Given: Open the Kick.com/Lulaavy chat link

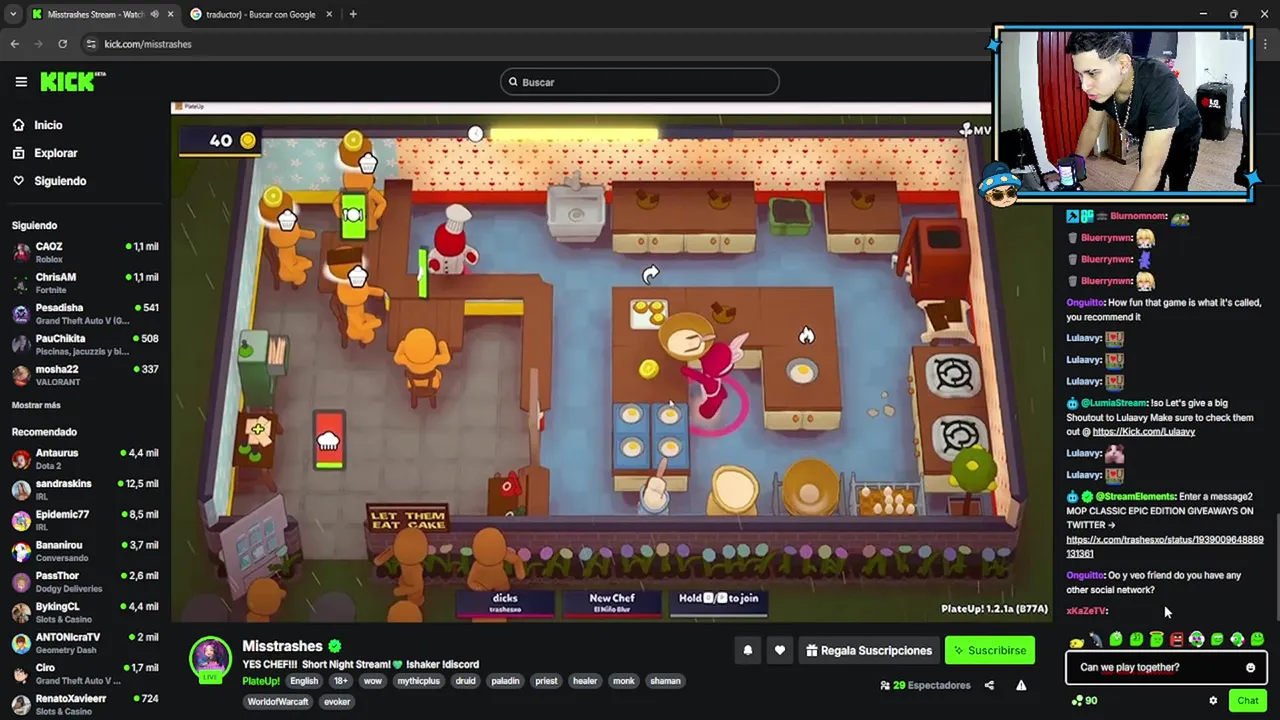Looking at the screenshot, I should click(1143, 432).
